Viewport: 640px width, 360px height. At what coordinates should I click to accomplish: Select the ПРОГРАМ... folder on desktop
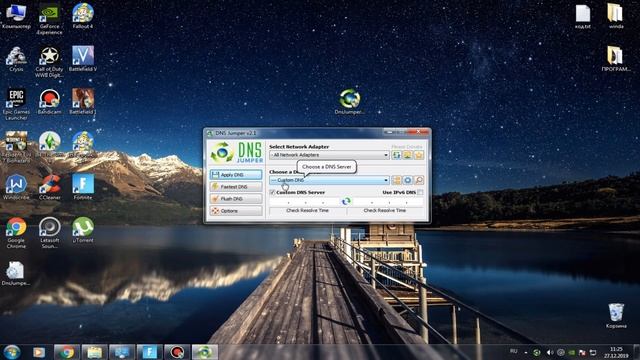coord(616,59)
